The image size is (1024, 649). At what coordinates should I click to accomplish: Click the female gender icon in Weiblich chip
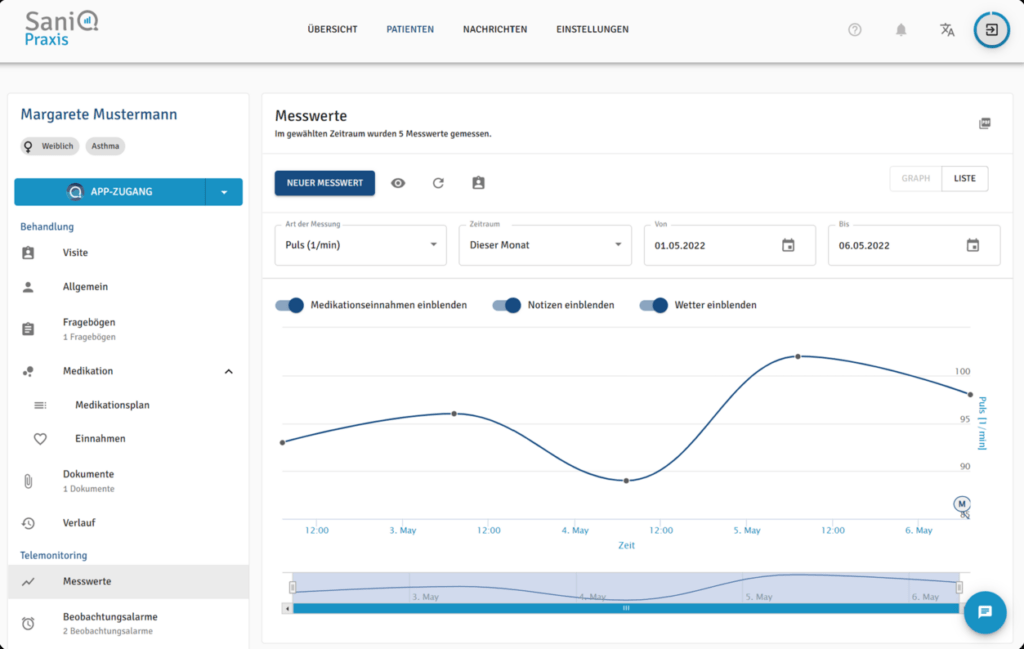tap(28, 146)
